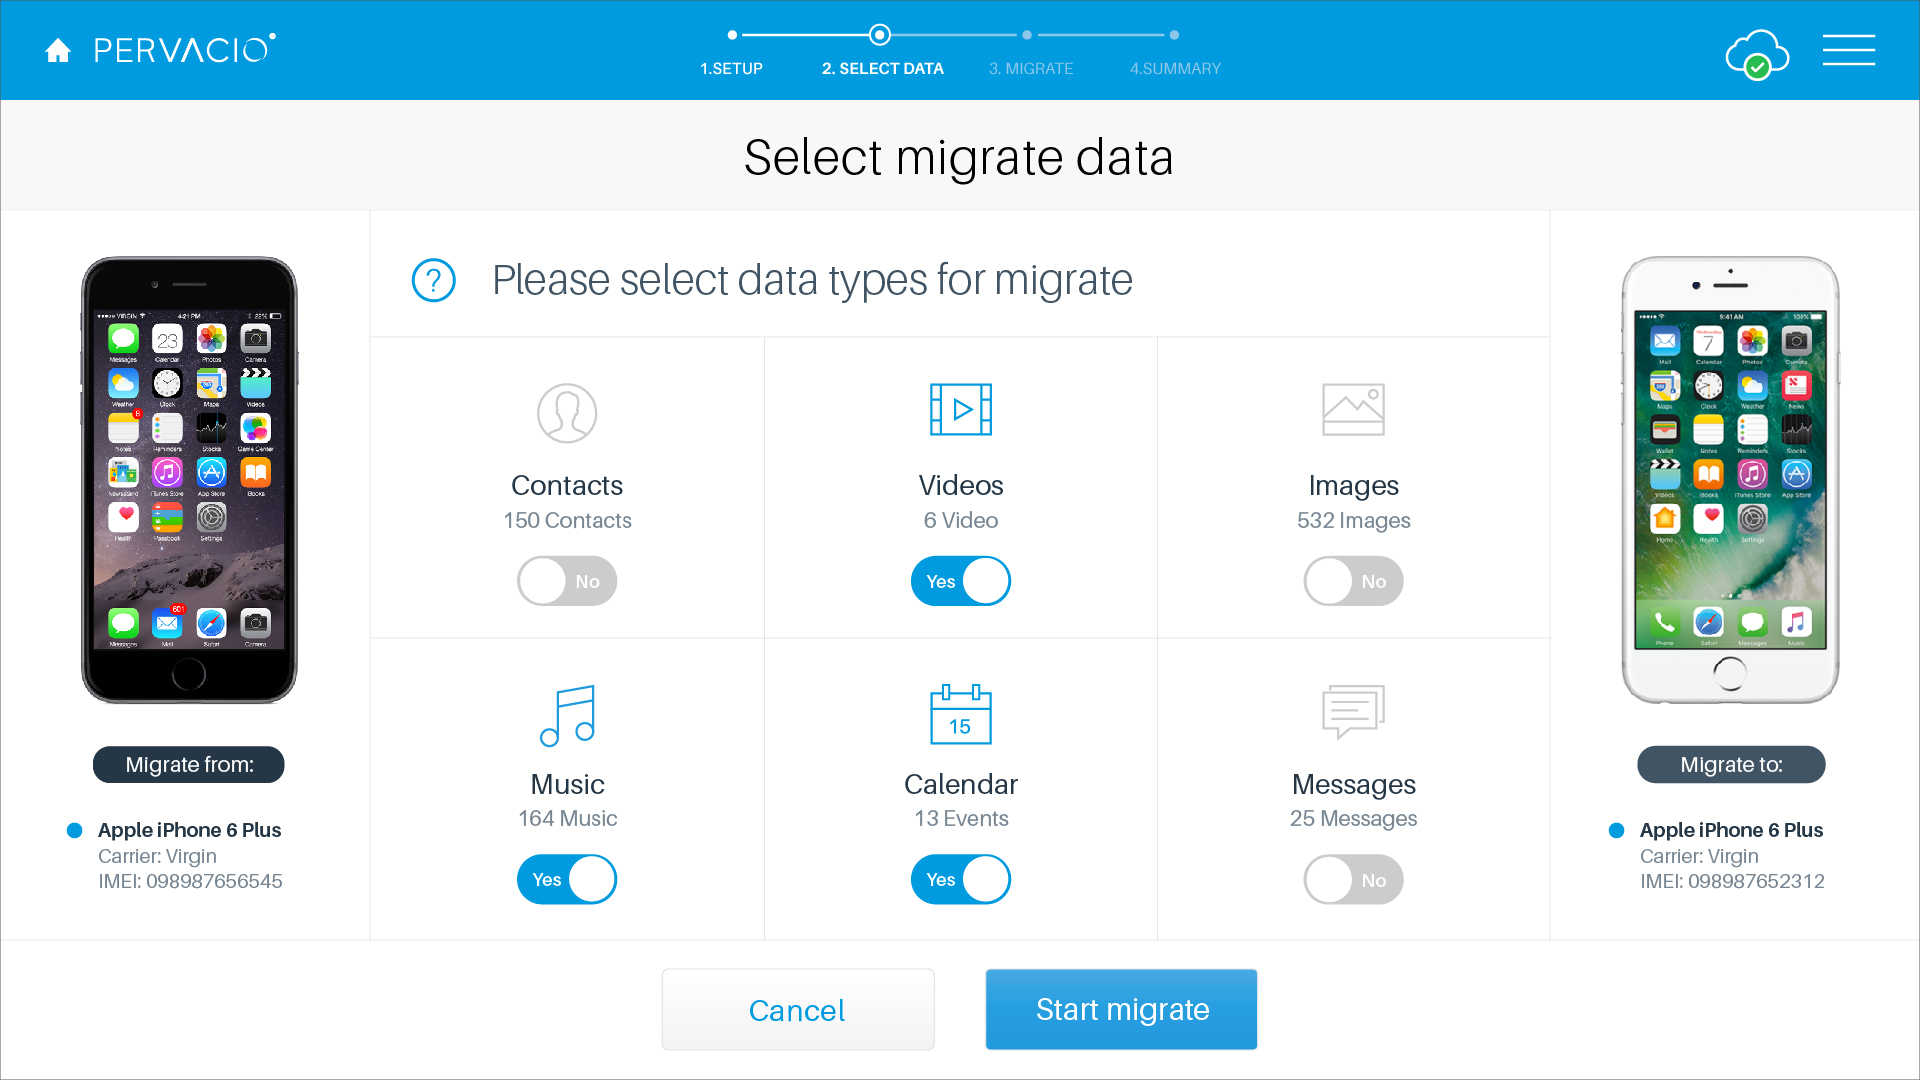This screenshot has width=1920, height=1080.
Task: Click the Cancel button
Action: pos(797,1009)
